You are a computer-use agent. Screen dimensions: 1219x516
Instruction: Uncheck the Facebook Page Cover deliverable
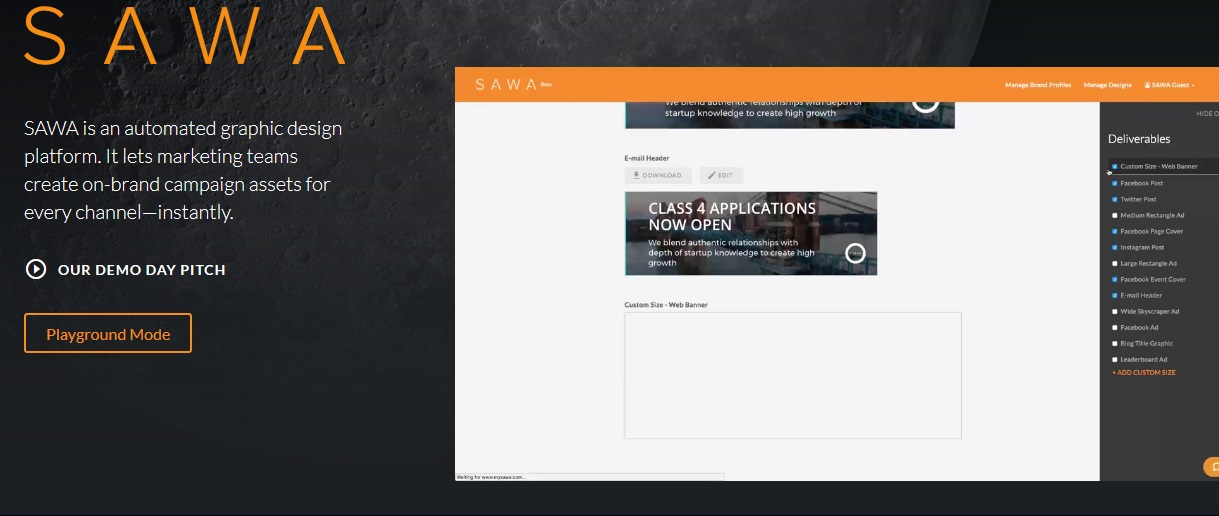[1115, 231]
